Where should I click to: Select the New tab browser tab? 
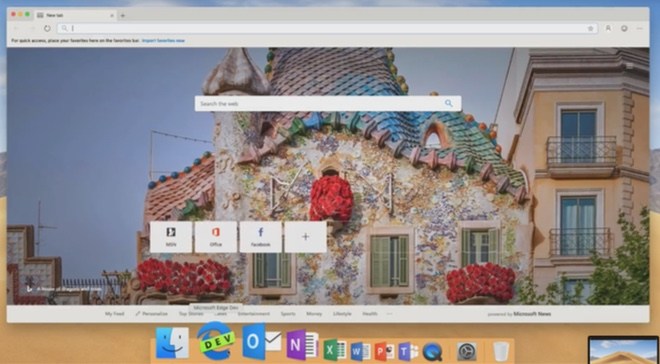[x=75, y=16]
